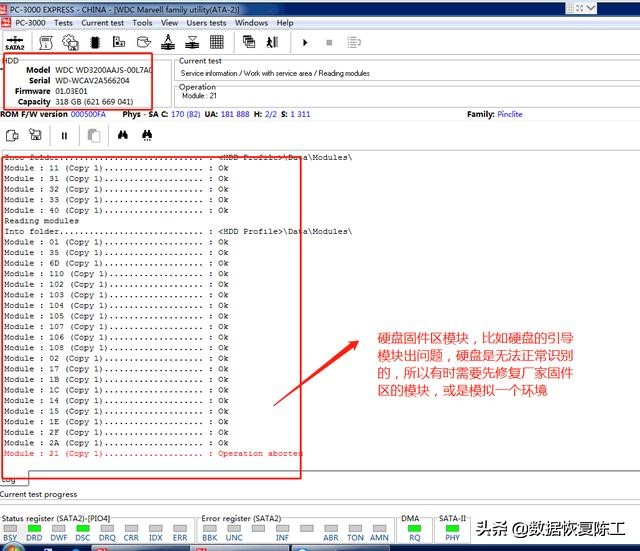Click the ROM chip toolbar icon
Image resolution: width=640 pixels, height=551 pixels.
[95, 42]
